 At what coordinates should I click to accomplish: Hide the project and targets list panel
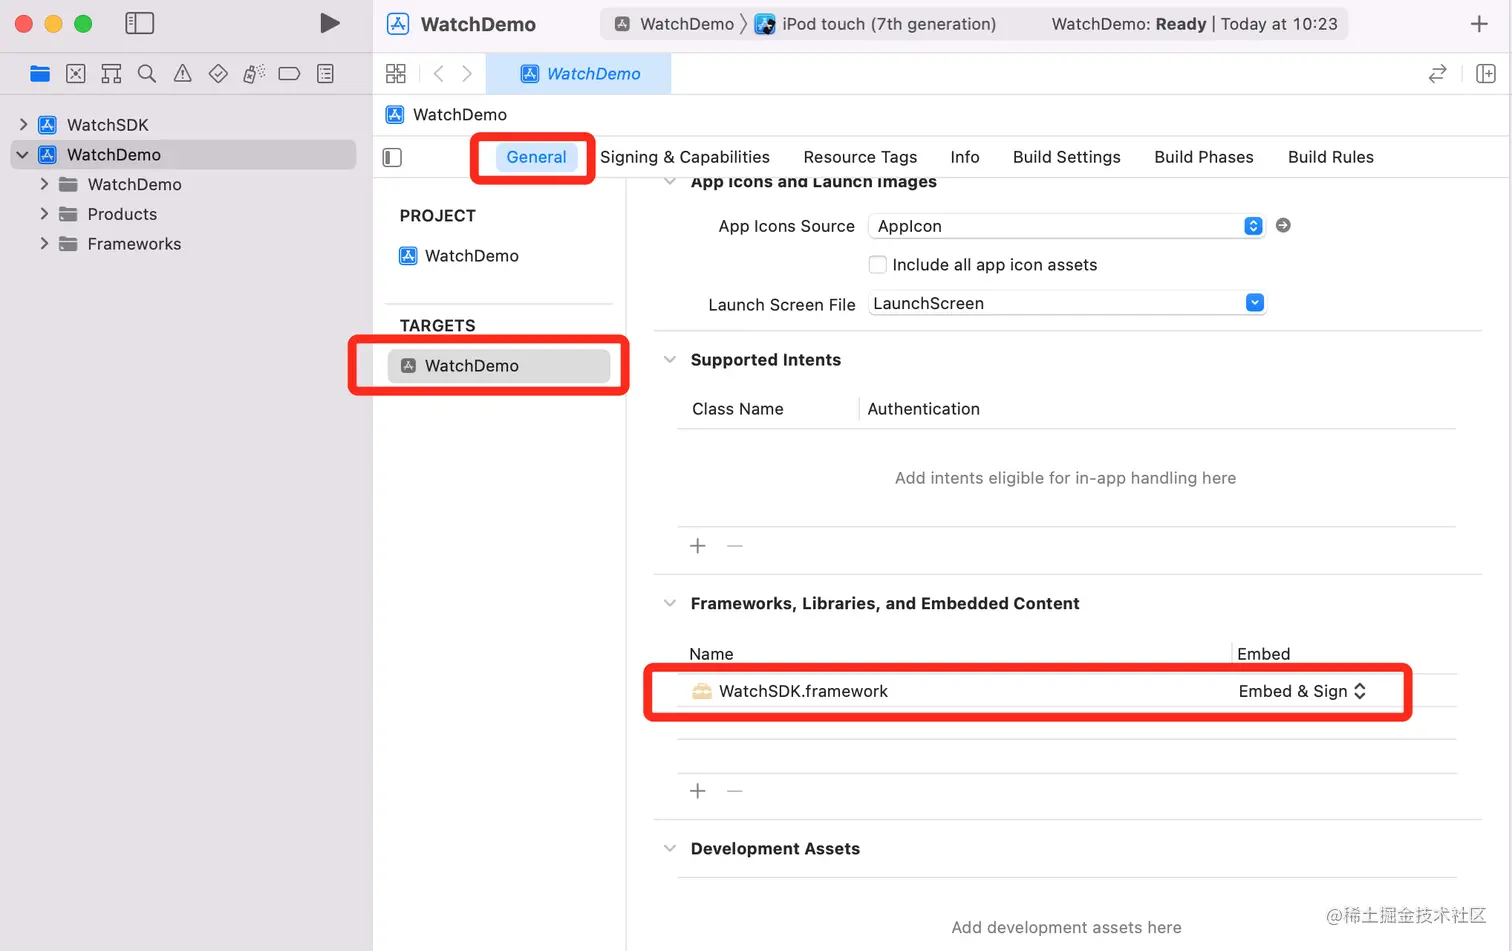(392, 157)
